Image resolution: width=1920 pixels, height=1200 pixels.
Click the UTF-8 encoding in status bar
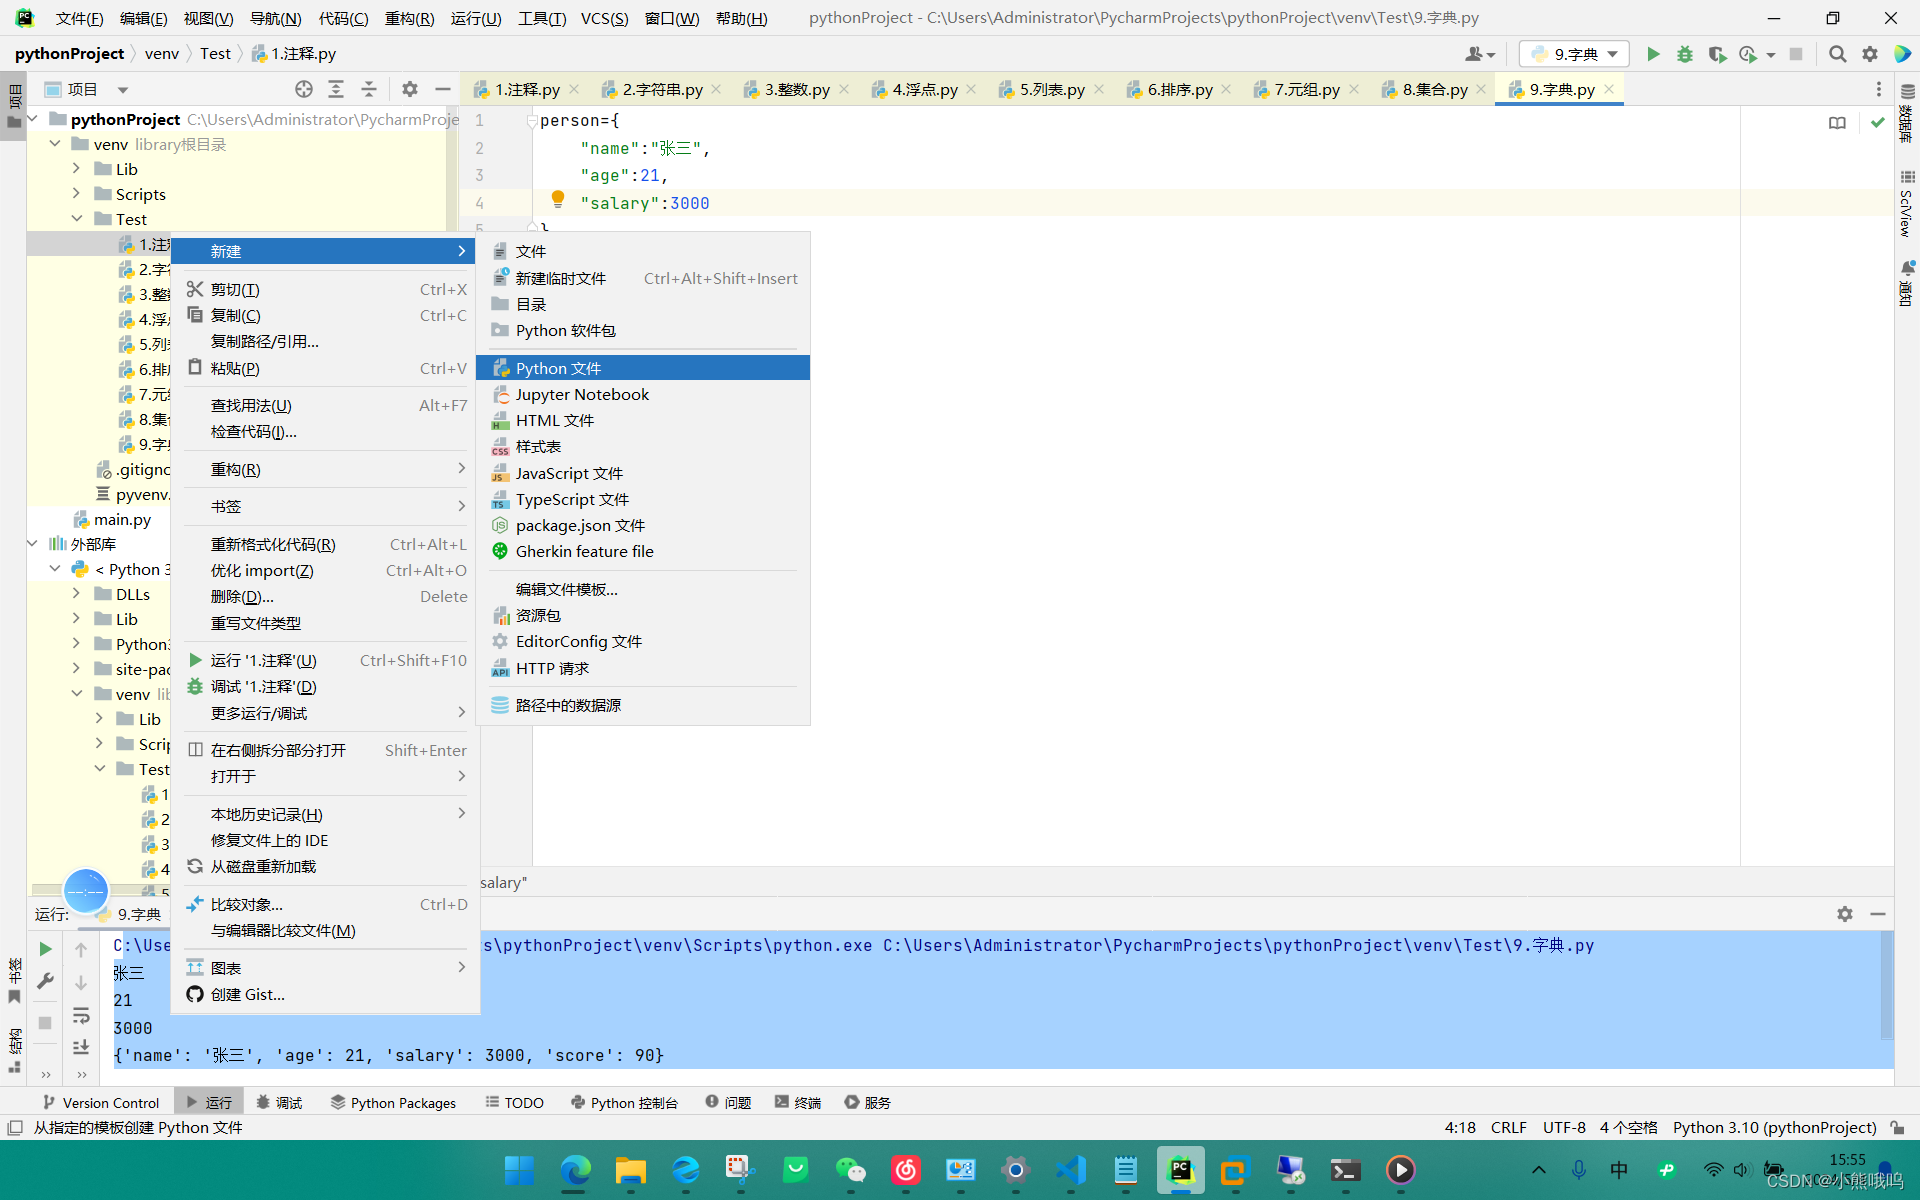tap(1563, 1127)
